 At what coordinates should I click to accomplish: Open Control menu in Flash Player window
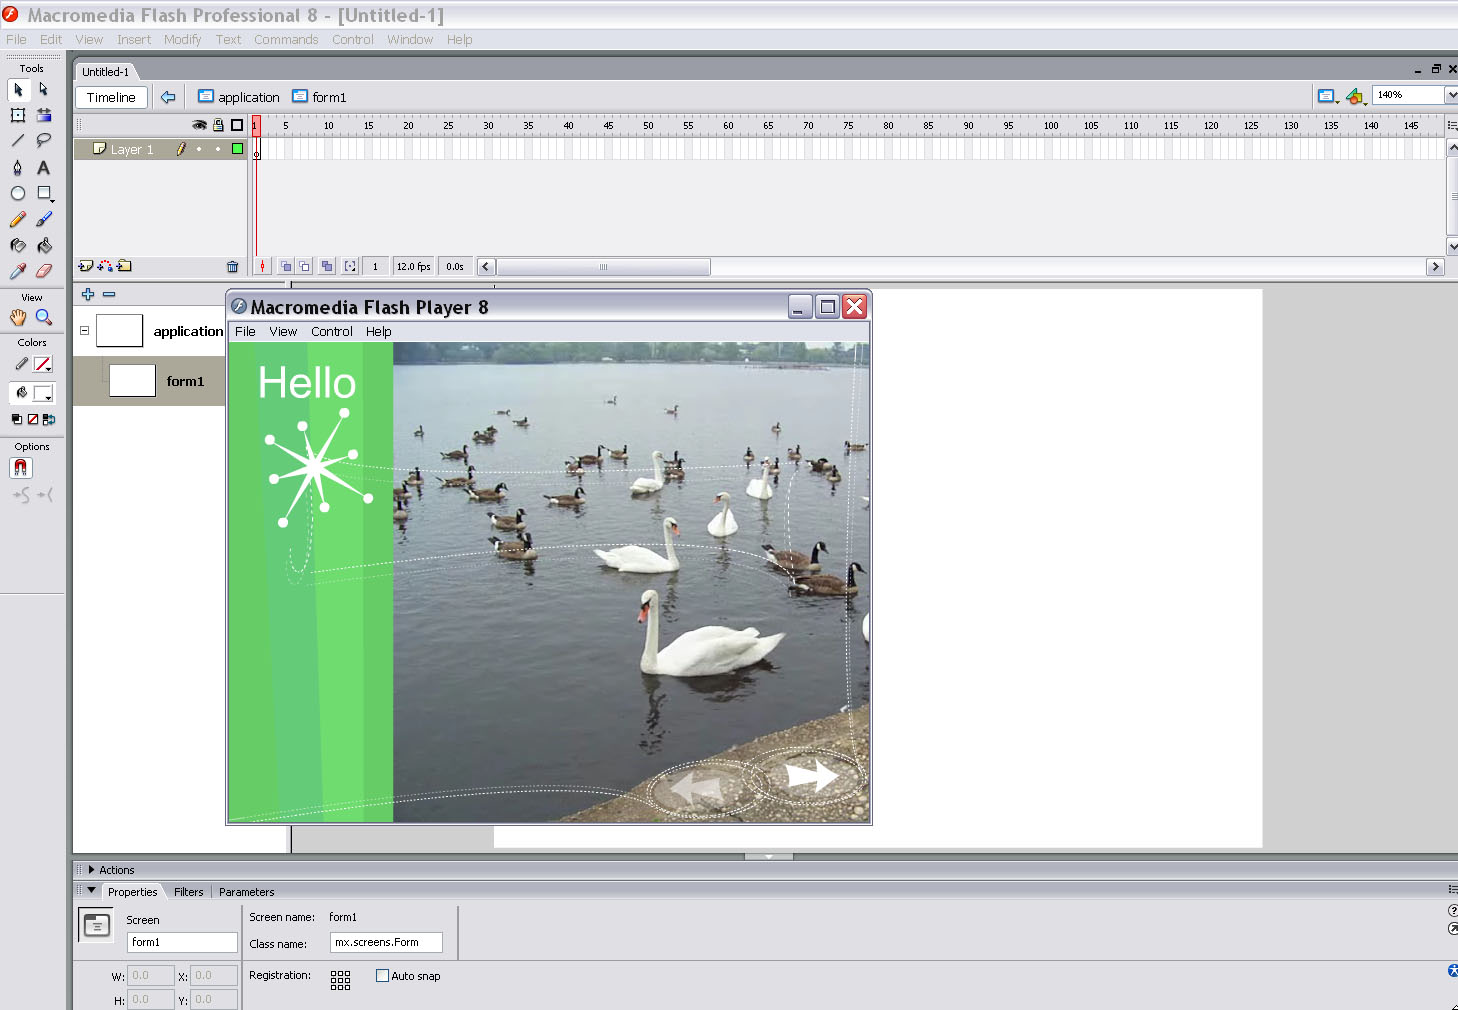[331, 332]
